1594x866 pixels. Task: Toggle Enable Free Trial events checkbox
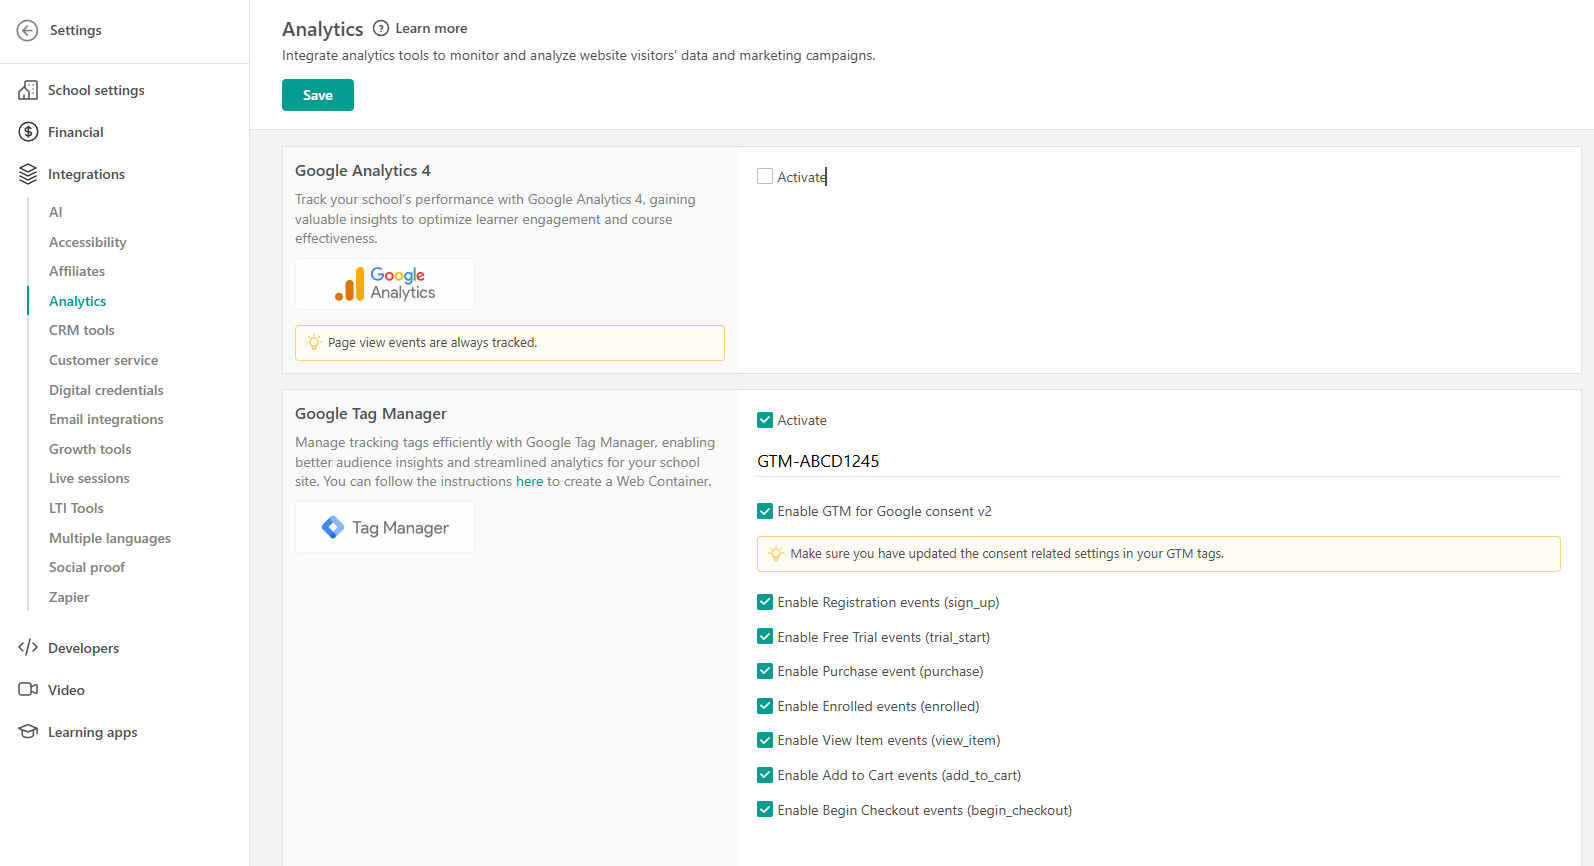coord(765,636)
